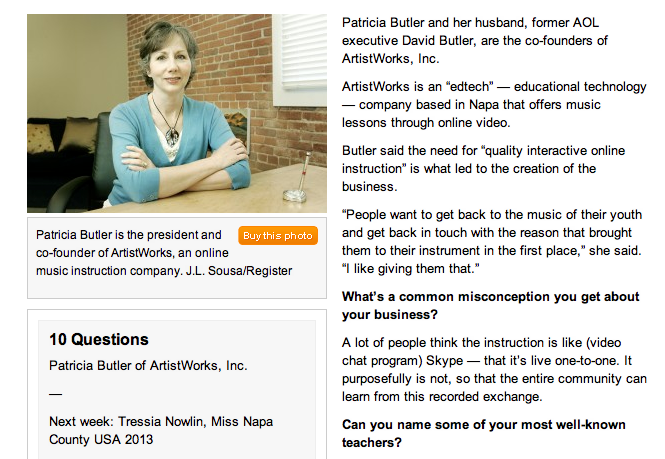Image resolution: width=665 pixels, height=459 pixels.
Task: Click the line "lessons through online video"
Action: coord(426,123)
